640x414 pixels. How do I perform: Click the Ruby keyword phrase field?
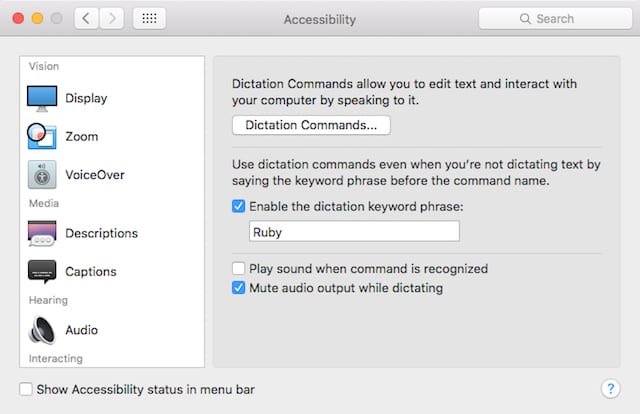click(354, 232)
